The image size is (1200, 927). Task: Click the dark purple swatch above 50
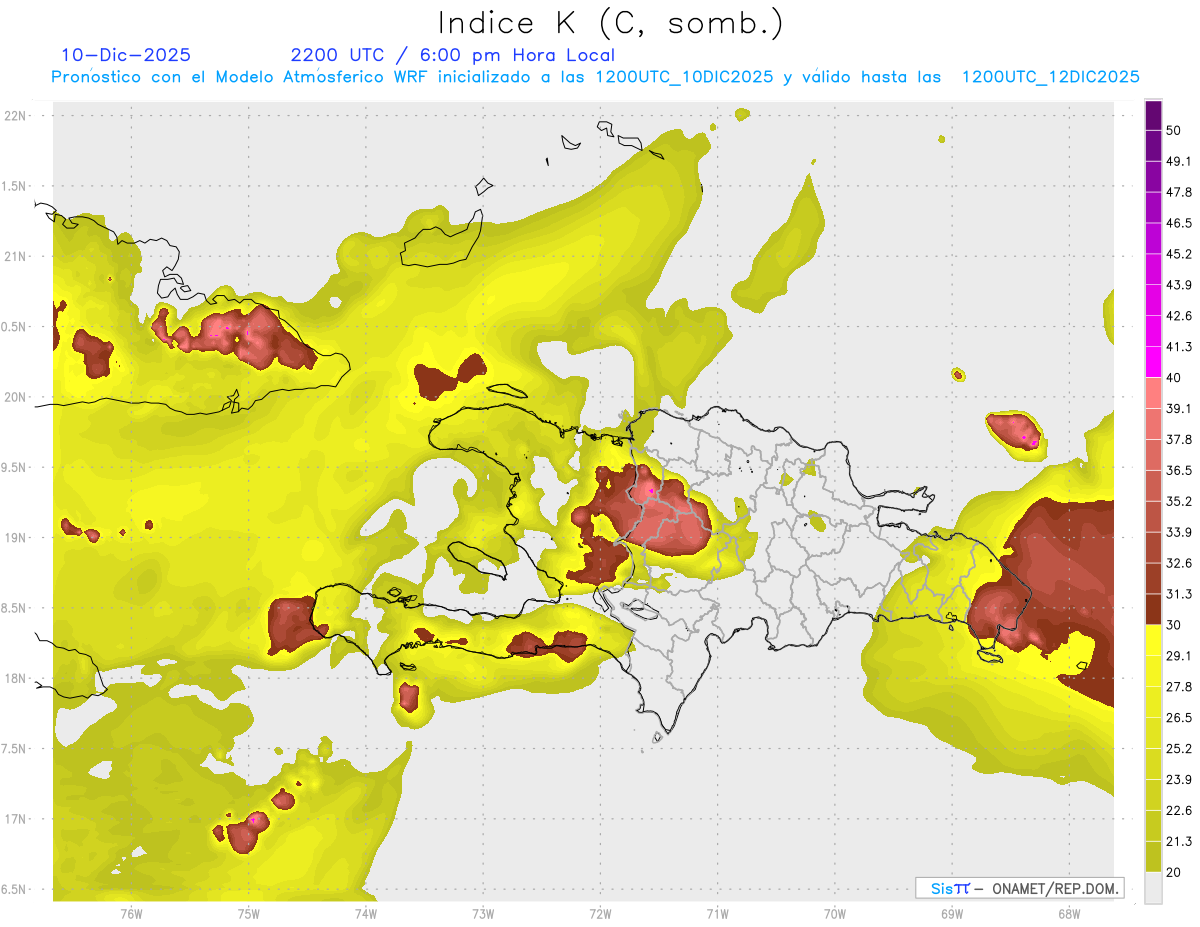tap(1153, 115)
